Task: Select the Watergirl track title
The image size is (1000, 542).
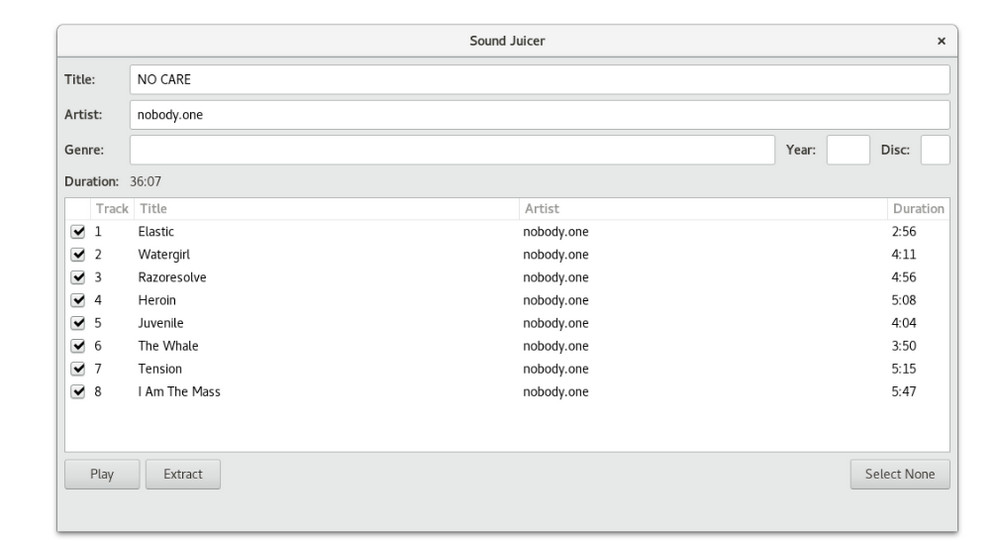Action: tap(164, 254)
